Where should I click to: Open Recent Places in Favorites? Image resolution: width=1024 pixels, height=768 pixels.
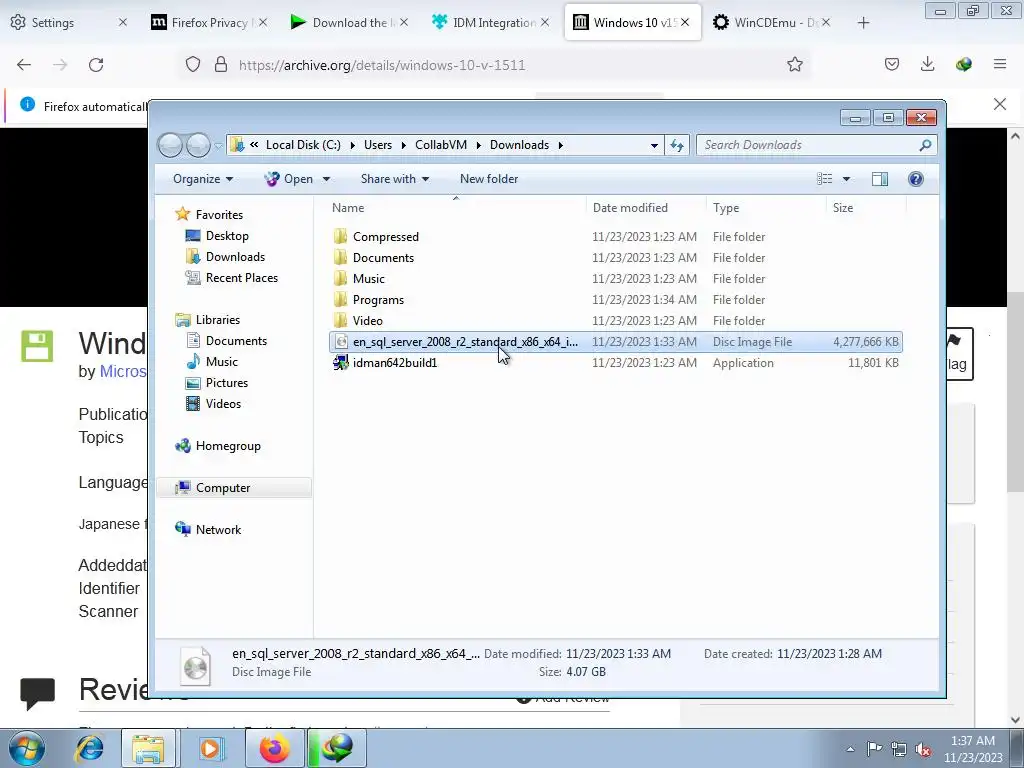tap(242, 278)
